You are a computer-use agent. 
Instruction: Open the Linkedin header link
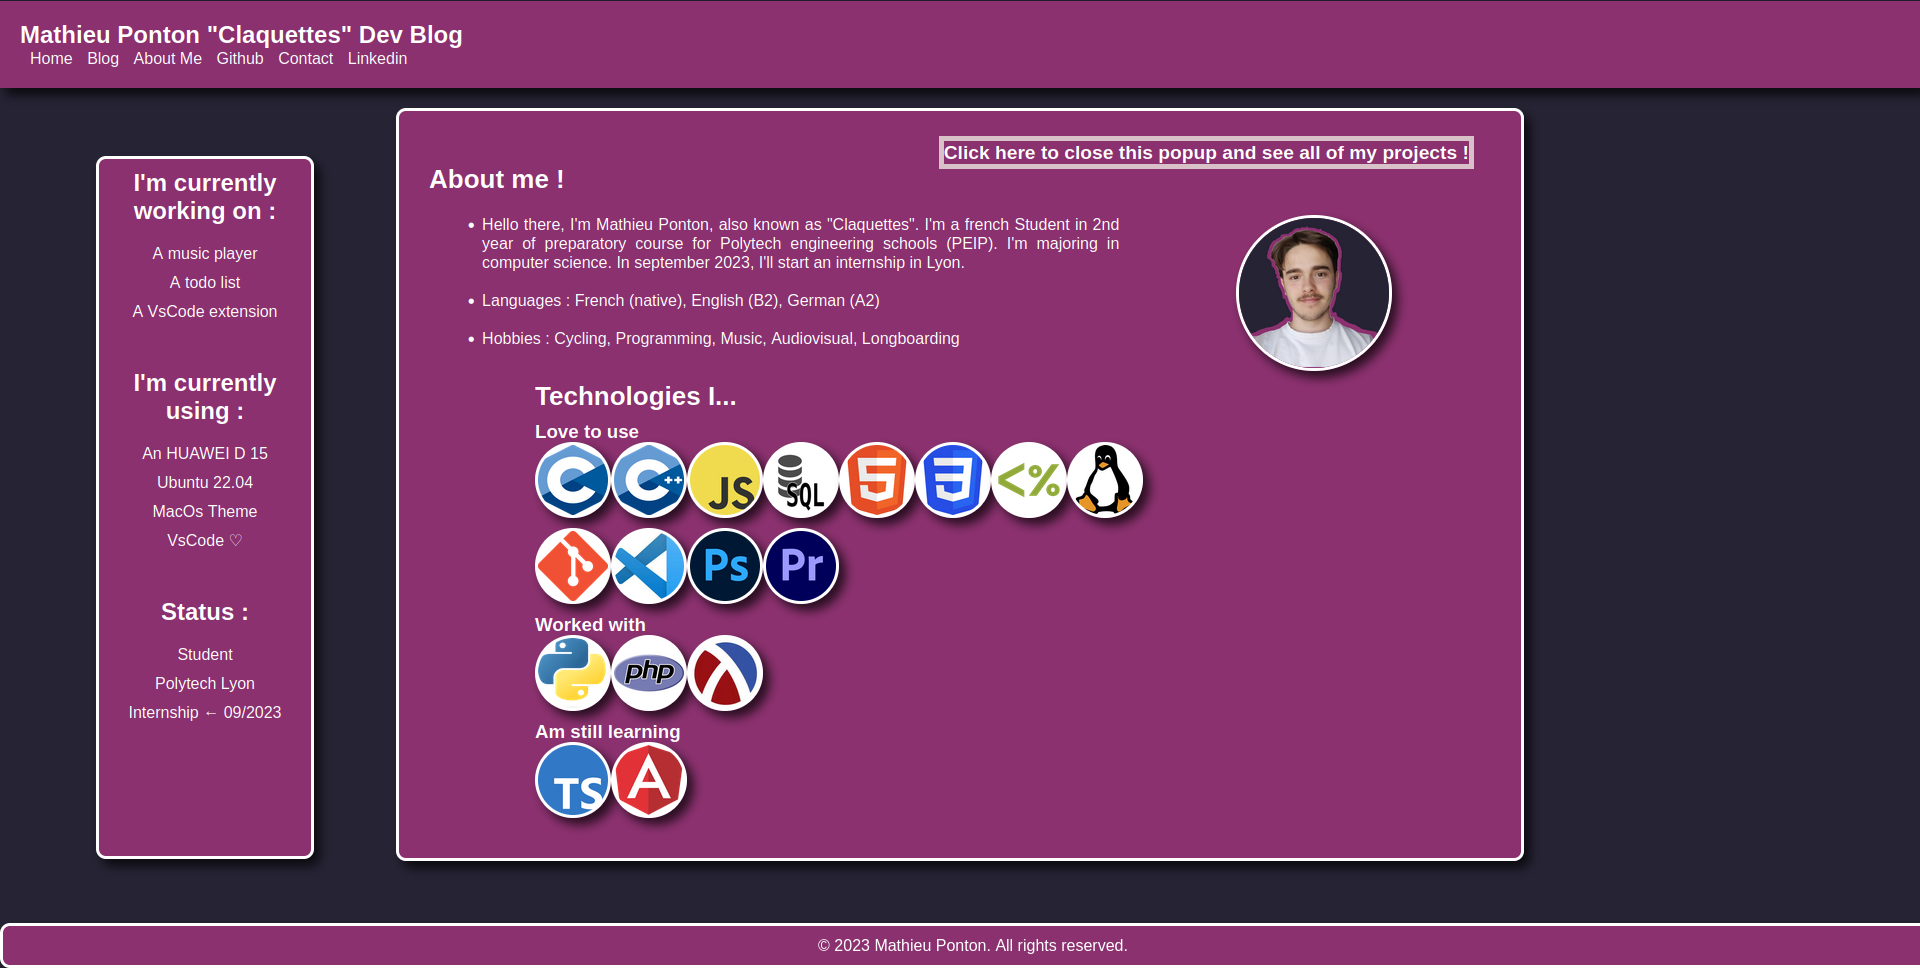click(x=377, y=59)
